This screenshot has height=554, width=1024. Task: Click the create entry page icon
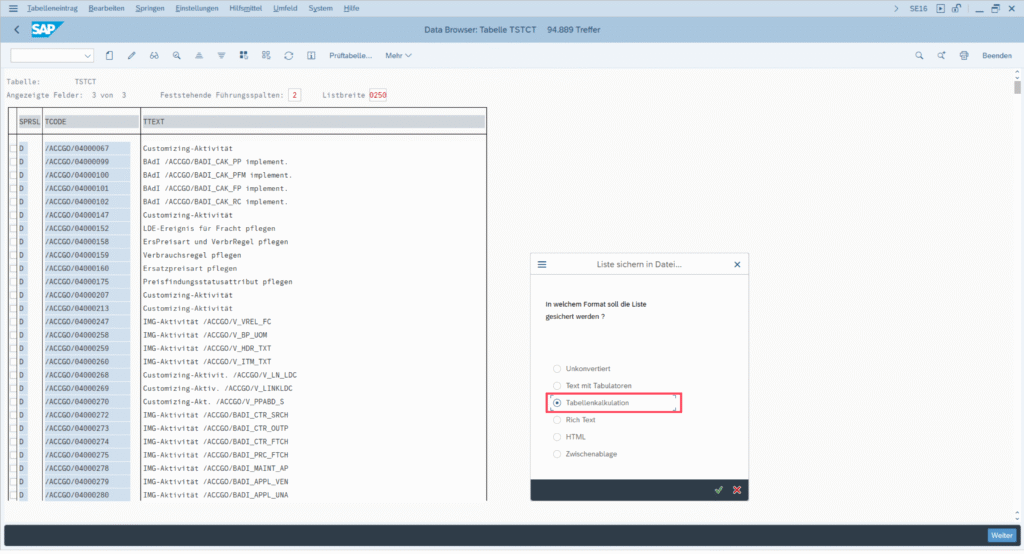click(109, 56)
